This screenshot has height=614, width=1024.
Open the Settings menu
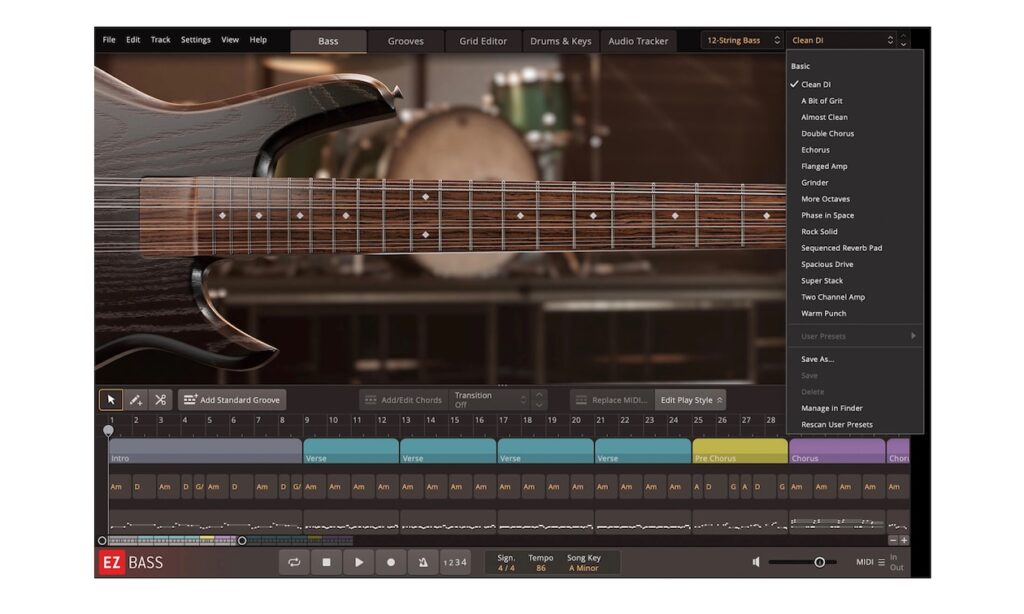[196, 40]
